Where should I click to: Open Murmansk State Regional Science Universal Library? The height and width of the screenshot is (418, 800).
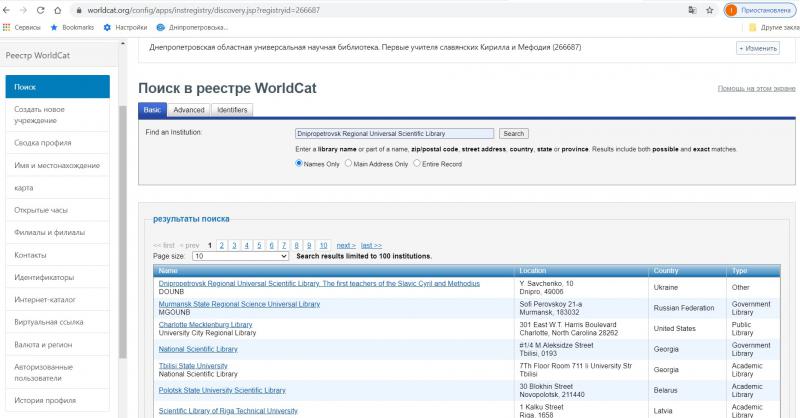pyautogui.click(x=239, y=304)
